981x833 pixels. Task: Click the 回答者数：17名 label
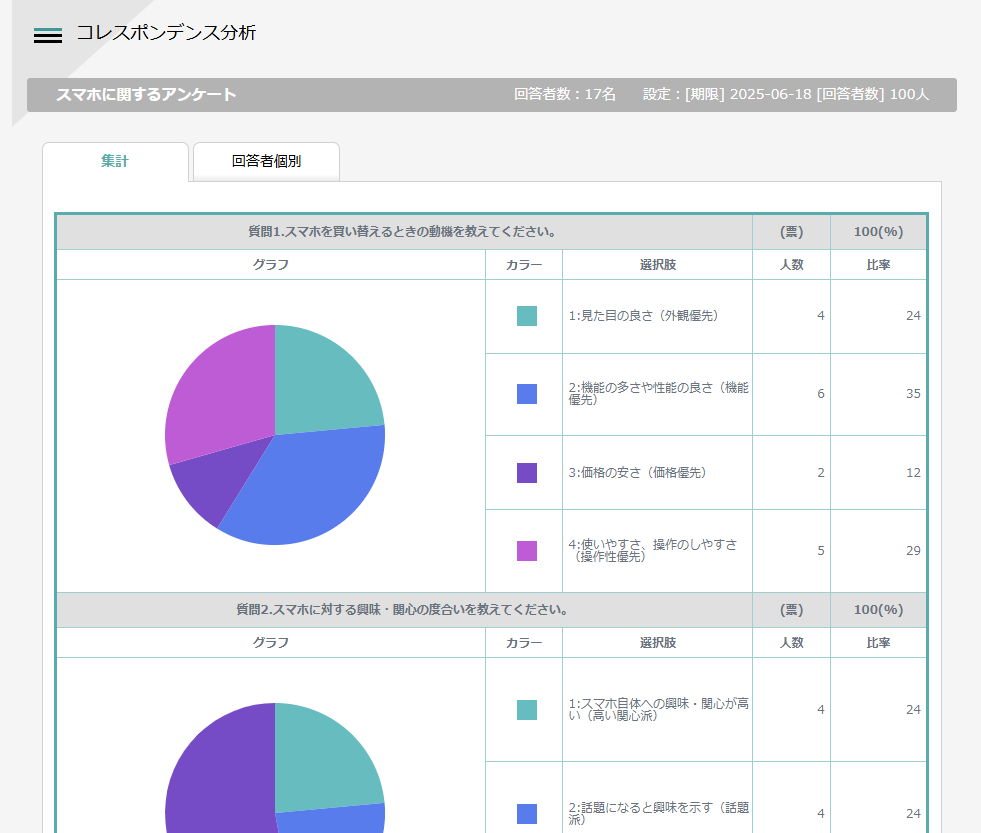tap(565, 95)
